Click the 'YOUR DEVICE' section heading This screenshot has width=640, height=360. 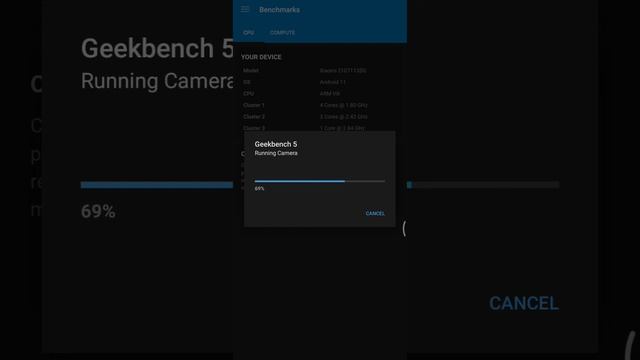(261, 57)
